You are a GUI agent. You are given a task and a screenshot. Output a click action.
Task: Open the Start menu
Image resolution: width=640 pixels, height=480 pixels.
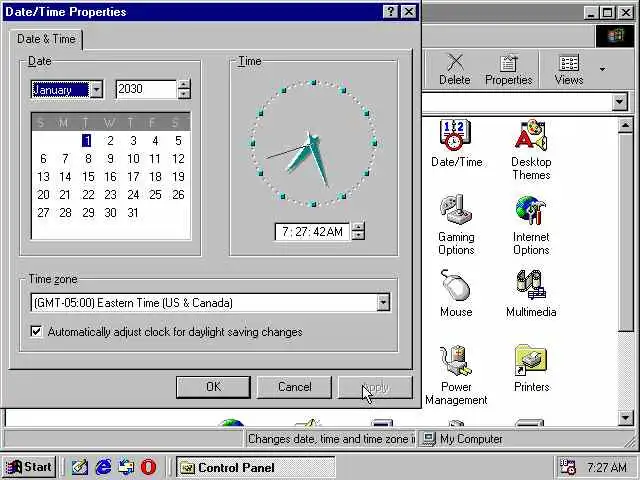(29, 467)
